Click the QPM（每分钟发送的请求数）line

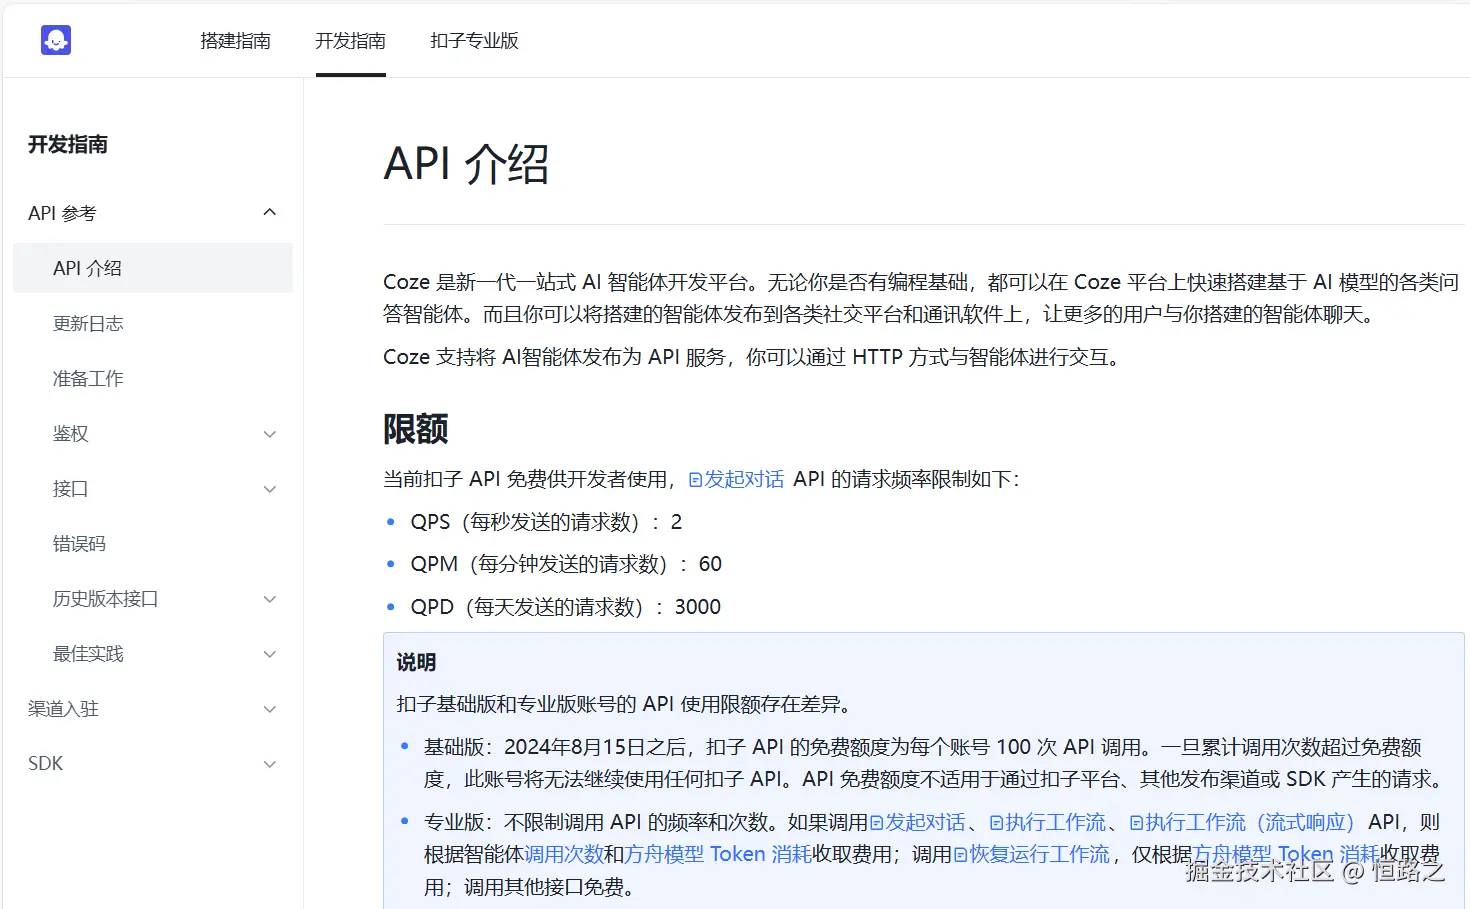point(566,564)
